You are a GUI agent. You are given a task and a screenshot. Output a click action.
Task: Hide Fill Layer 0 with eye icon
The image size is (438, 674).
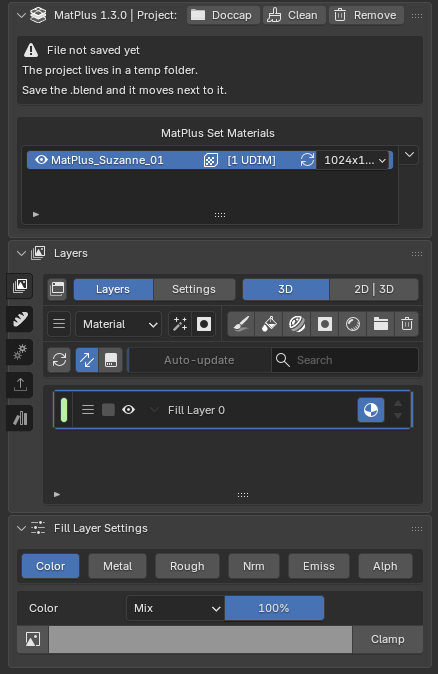click(129, 410)
